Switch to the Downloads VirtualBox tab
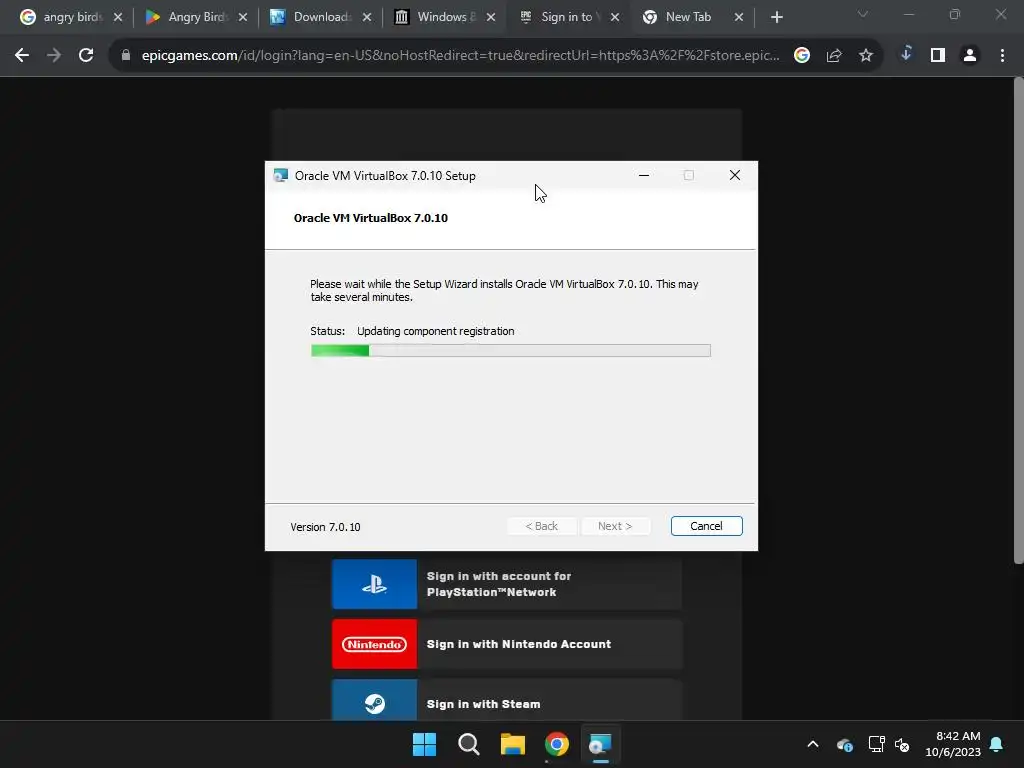This screenshot has height=768, width=1024. pyautogui.click(x=312, y=17)
